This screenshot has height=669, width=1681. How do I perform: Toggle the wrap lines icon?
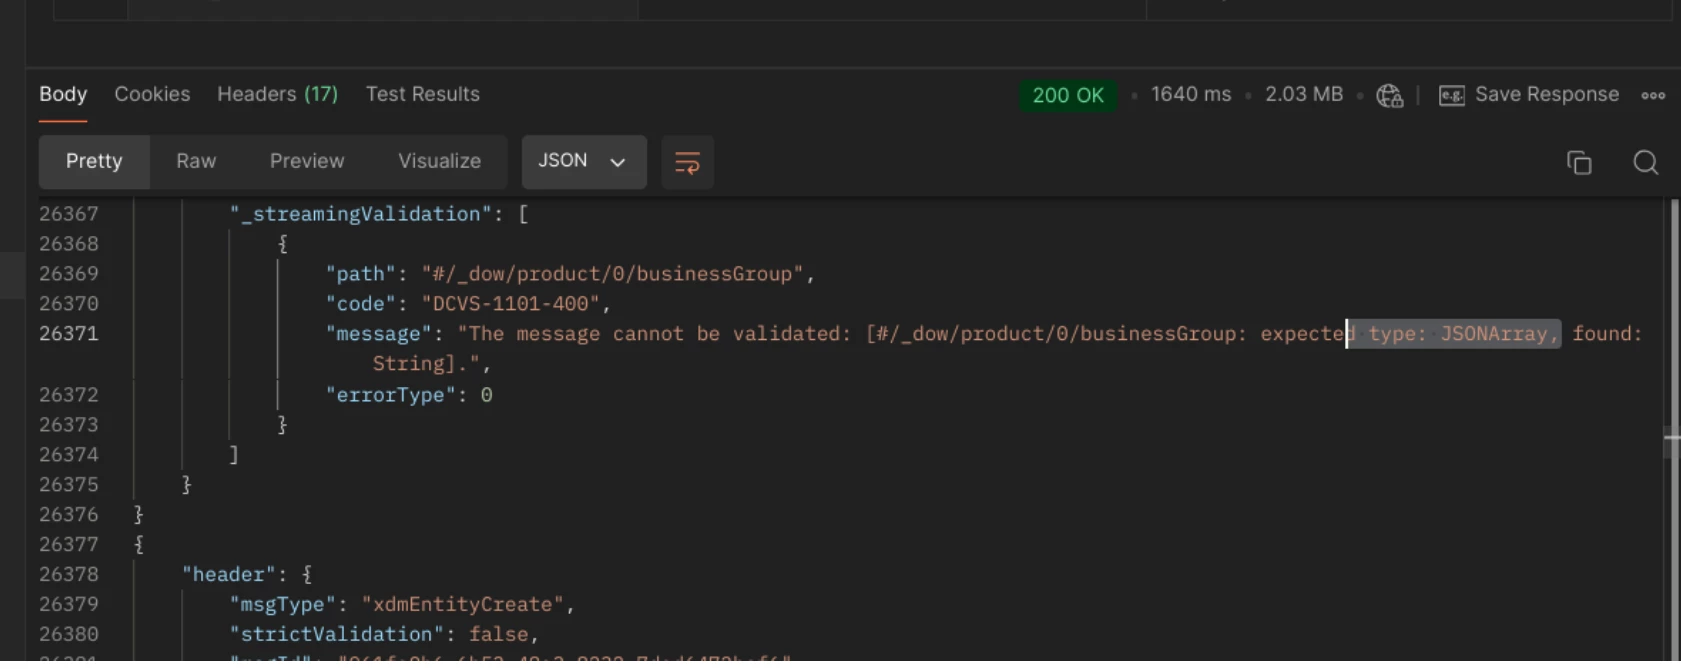687,162
